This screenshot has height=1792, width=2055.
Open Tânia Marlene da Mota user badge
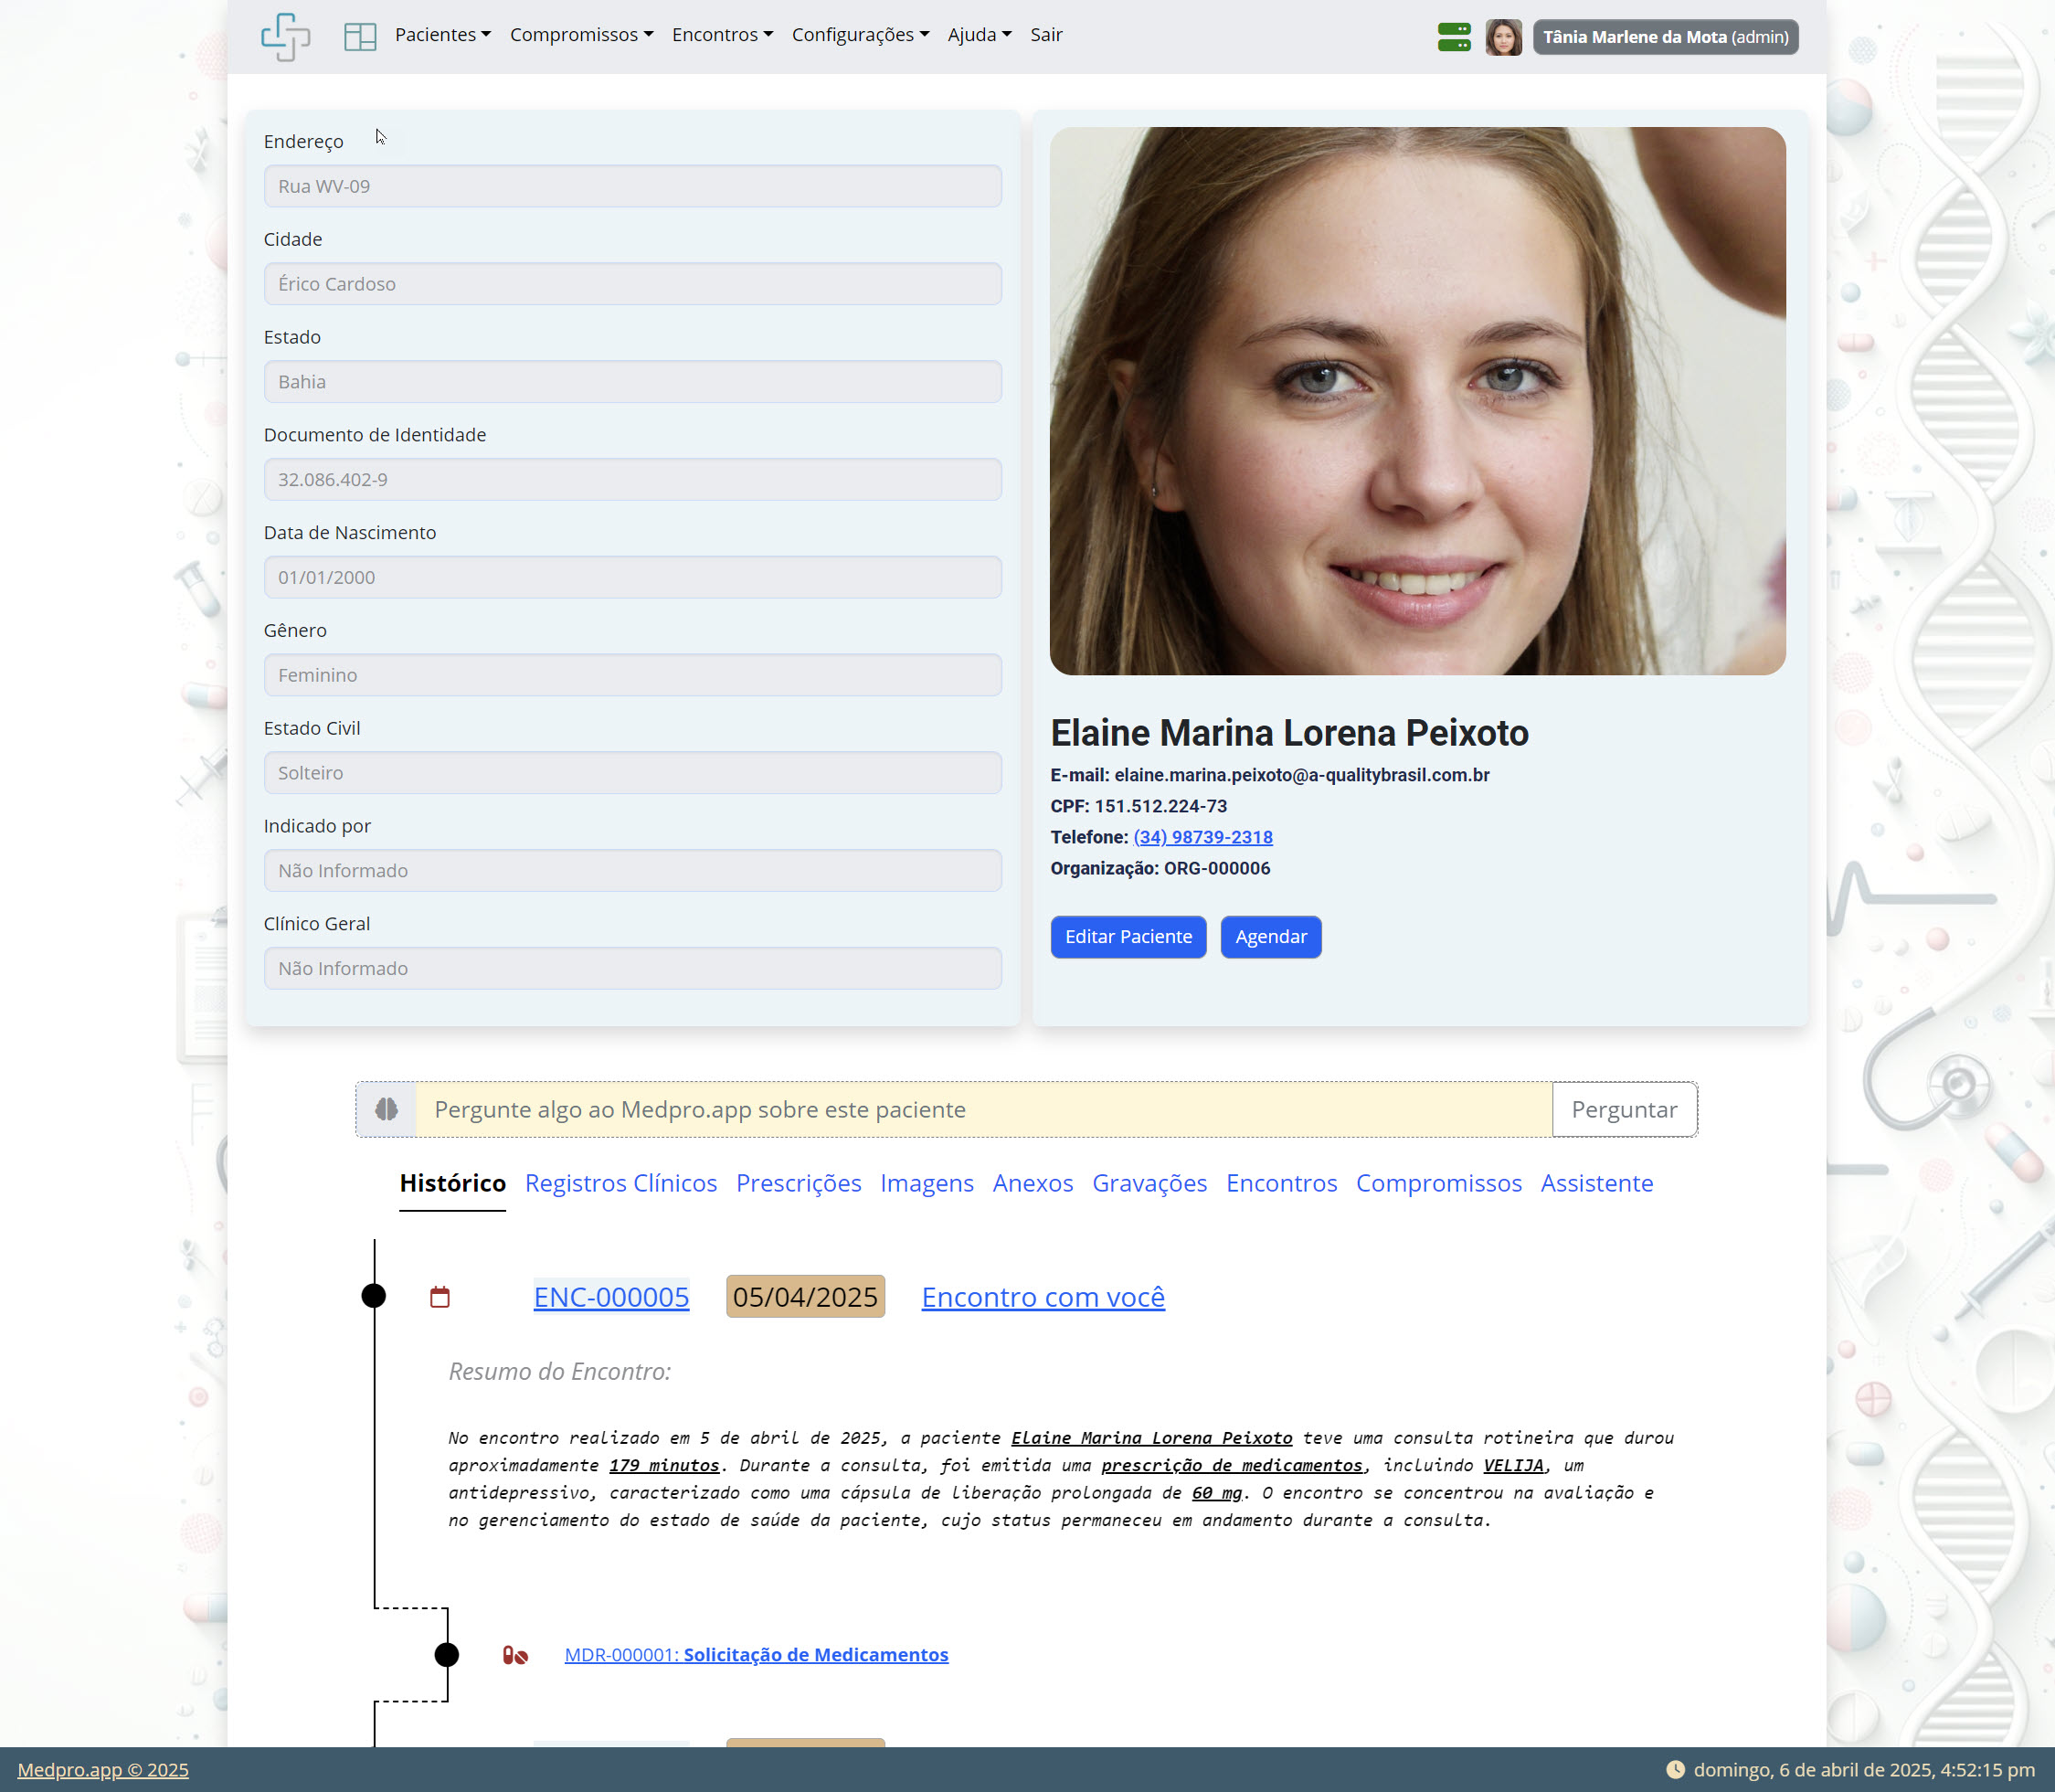(x=1665, y=37)
